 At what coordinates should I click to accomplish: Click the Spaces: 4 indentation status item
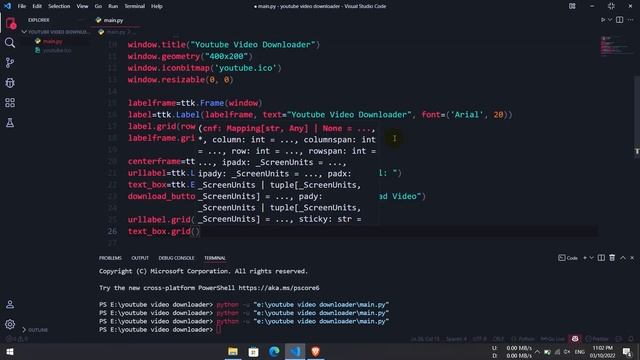[456, 339]
